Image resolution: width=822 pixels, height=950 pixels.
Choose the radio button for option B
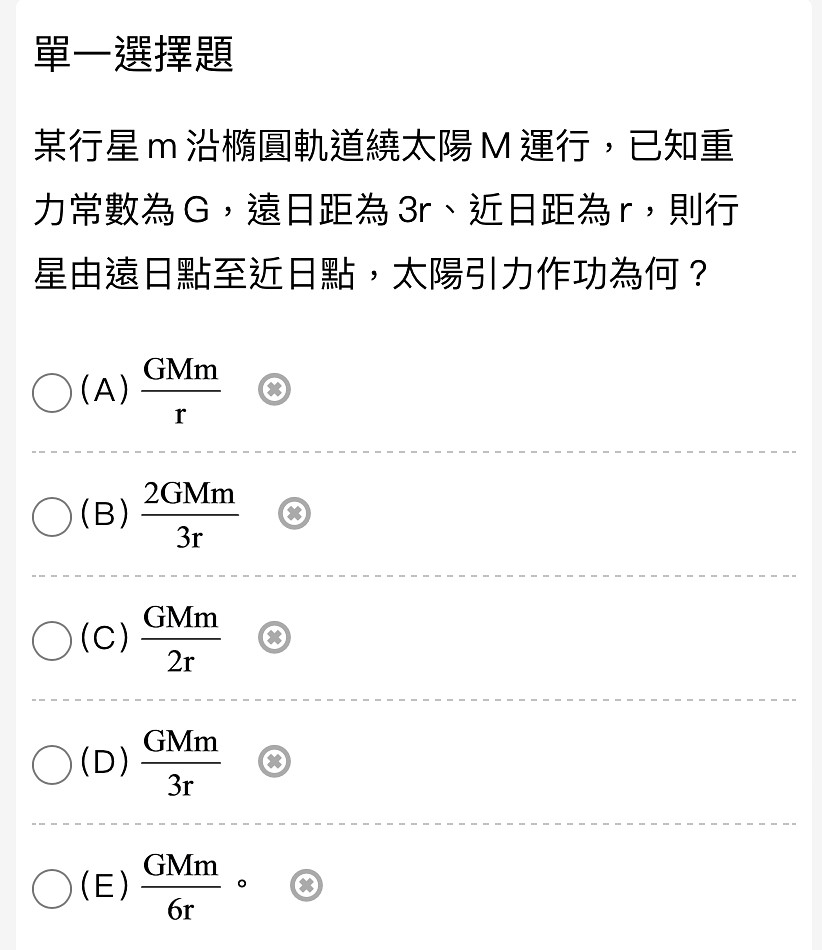52,517
